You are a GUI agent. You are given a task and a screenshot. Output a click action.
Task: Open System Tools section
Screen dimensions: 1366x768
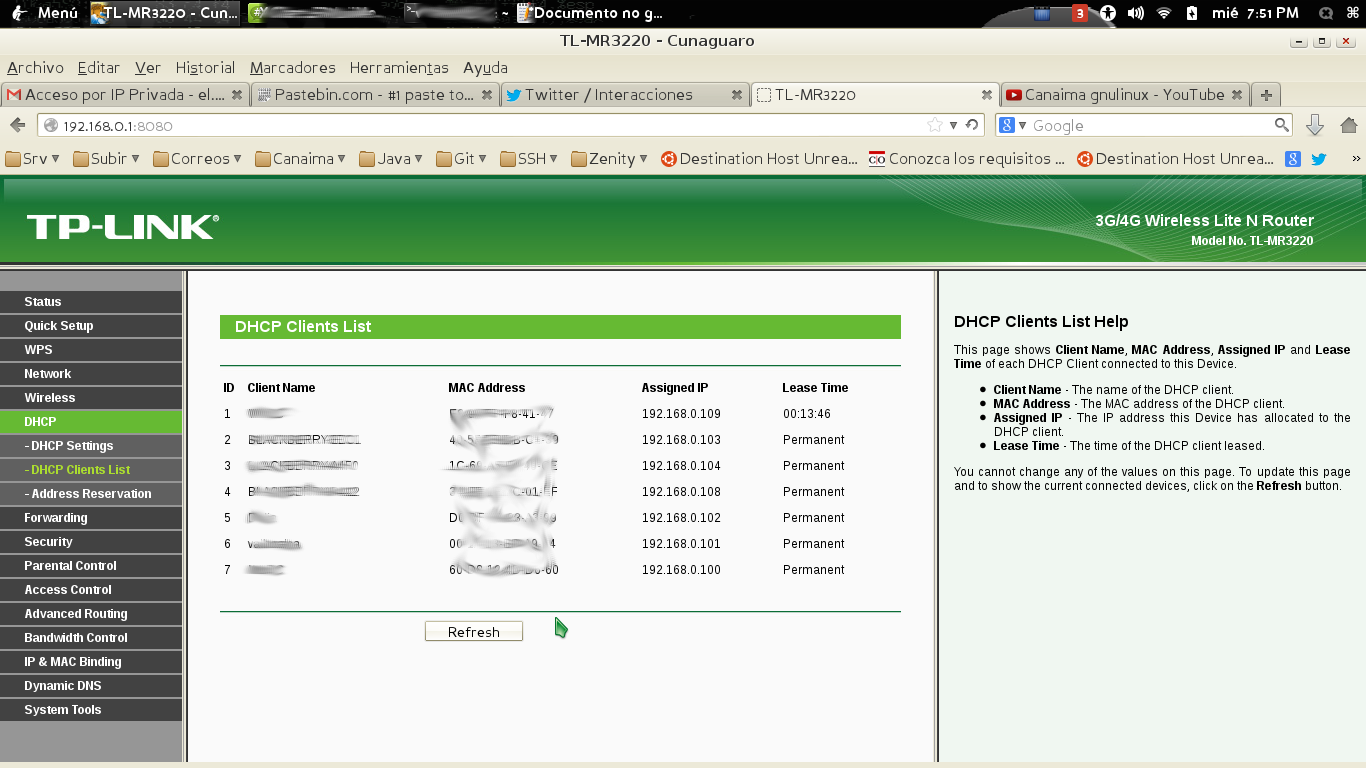click(x=91, y=710)
